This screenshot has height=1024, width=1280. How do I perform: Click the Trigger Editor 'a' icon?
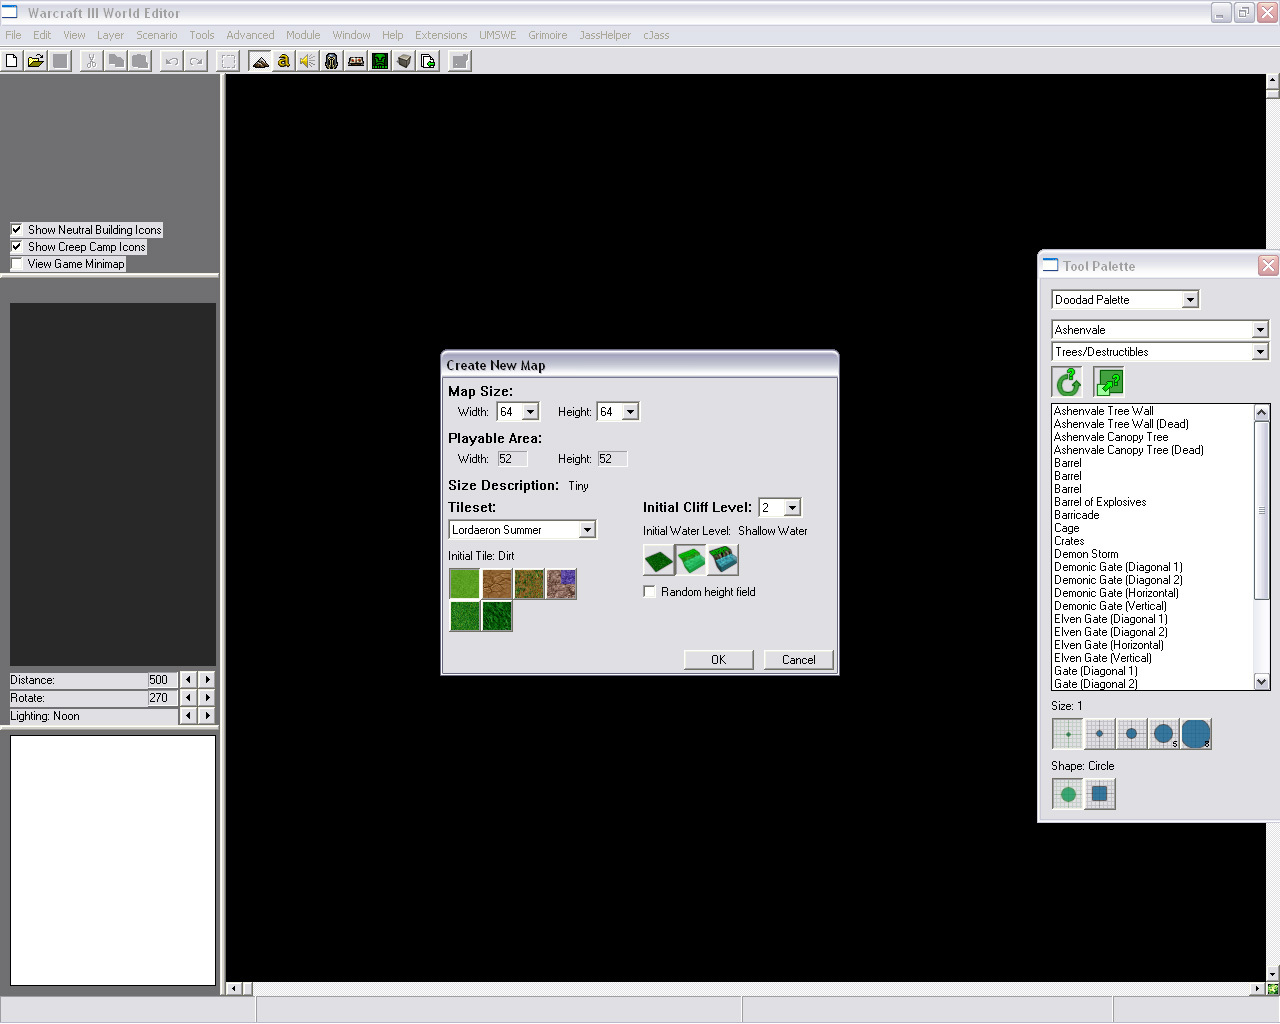[x=284, y=61]
